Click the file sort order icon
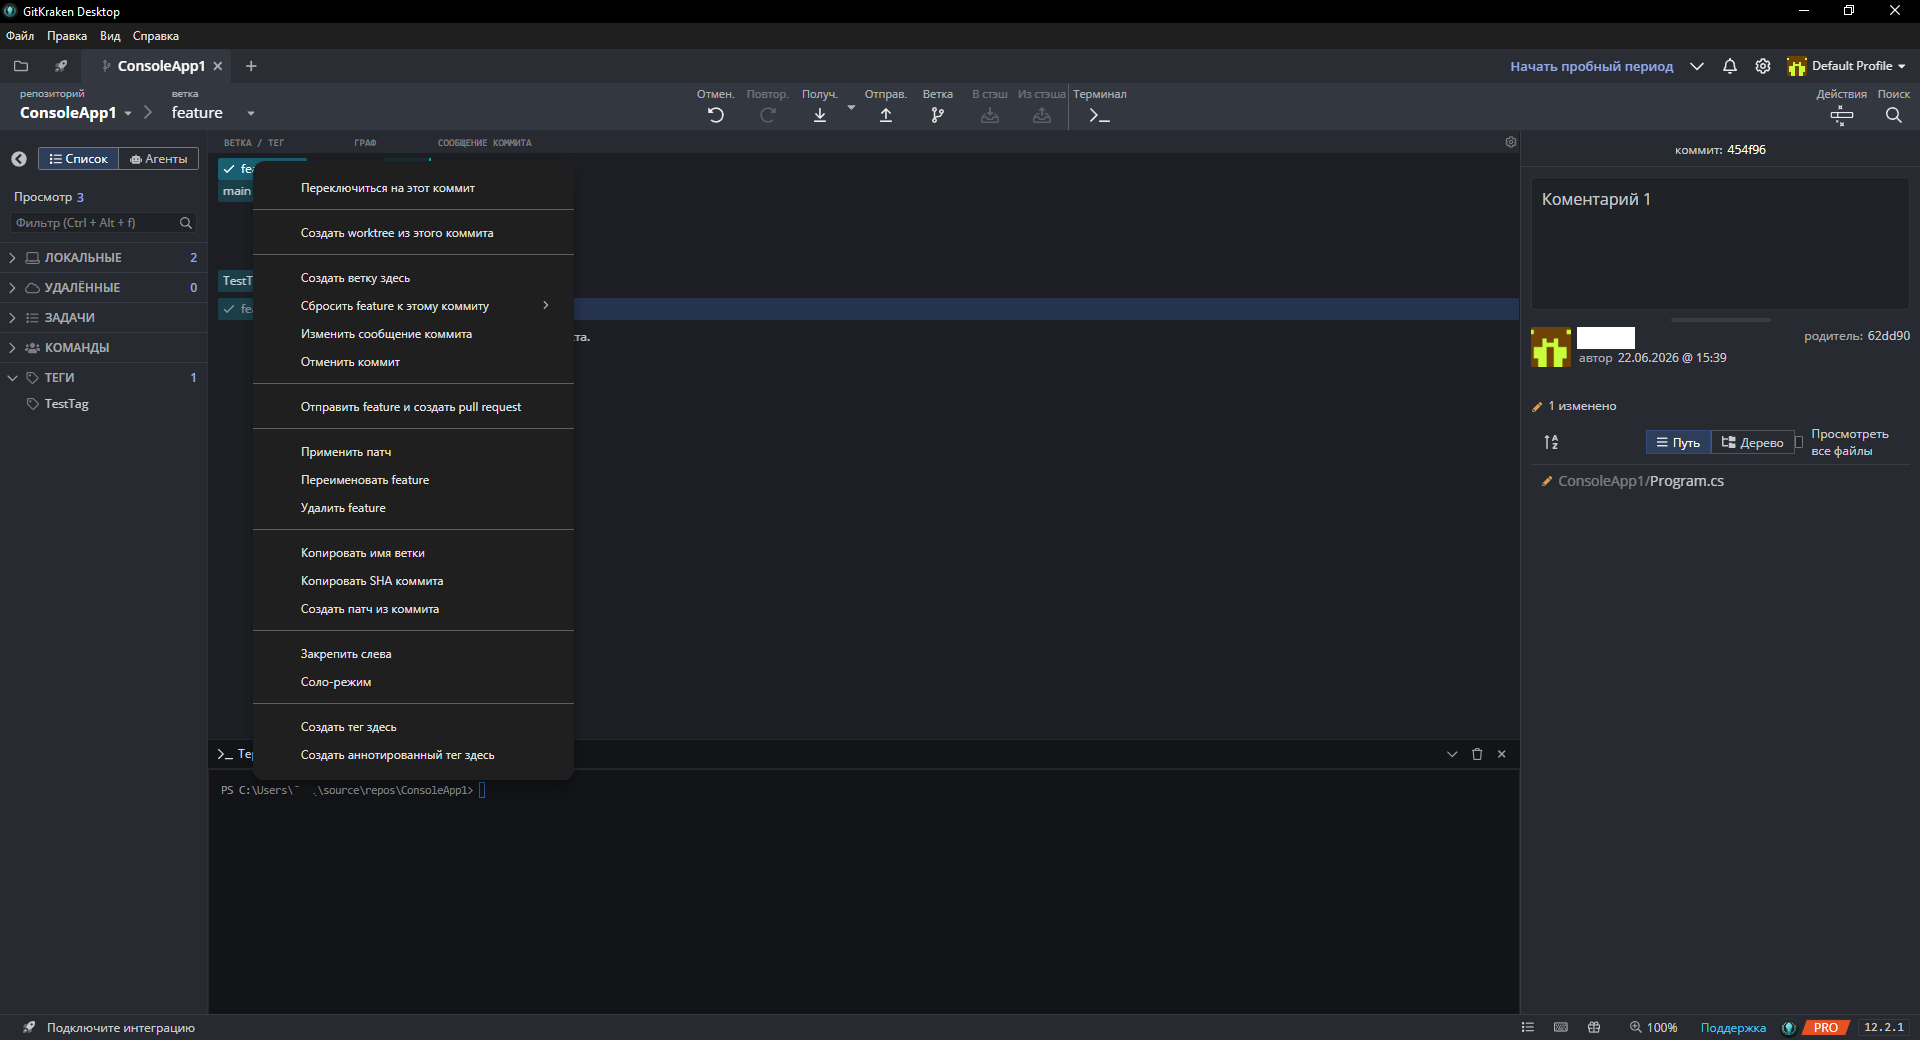 1551,442
